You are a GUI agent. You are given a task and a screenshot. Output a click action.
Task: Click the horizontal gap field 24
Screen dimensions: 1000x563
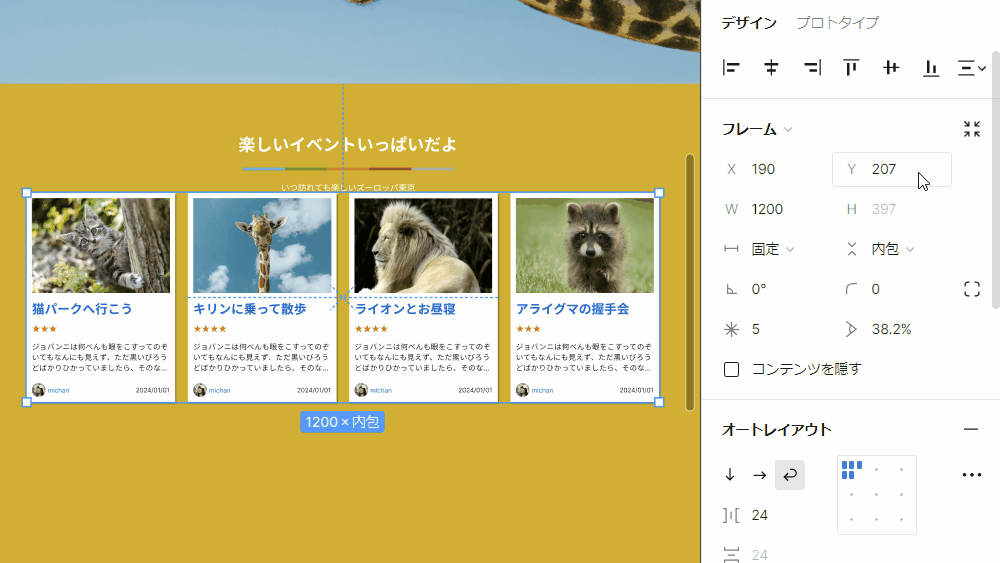tap(772, 515)
